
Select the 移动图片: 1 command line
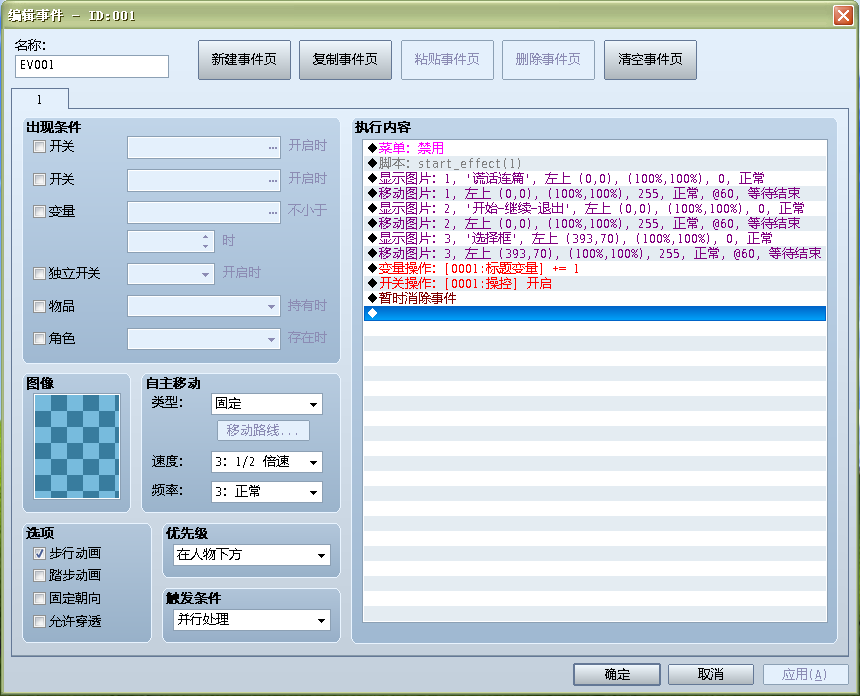(595, 193)
